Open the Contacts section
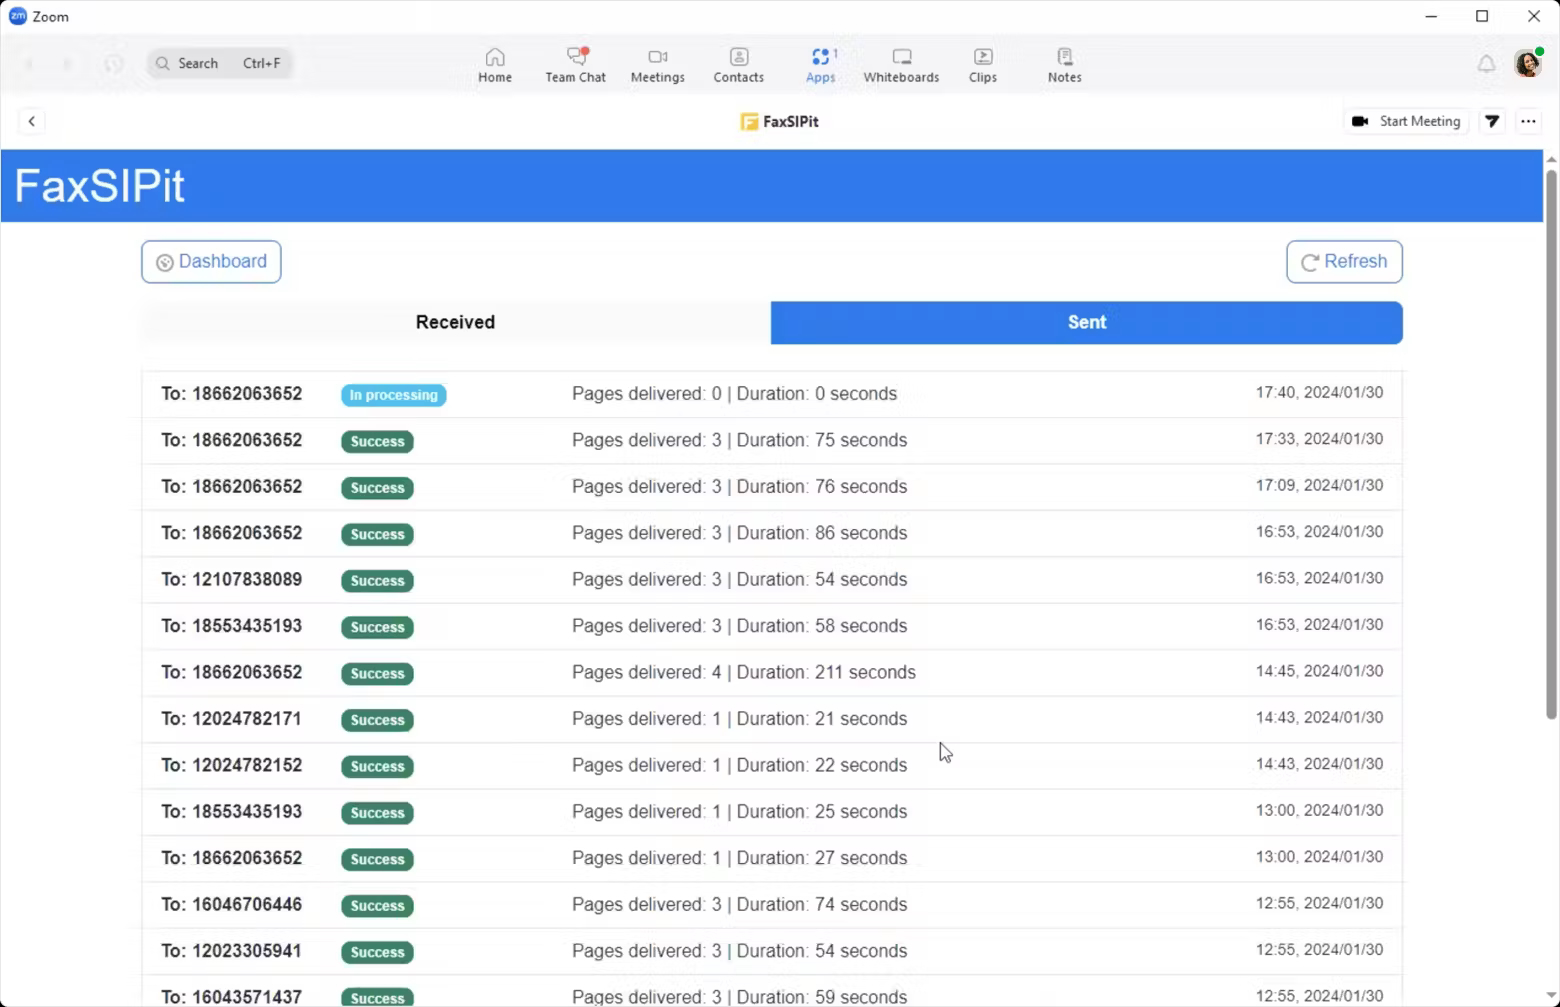This screenshot has width=1560, height=1007. click(x=738, y=63)
